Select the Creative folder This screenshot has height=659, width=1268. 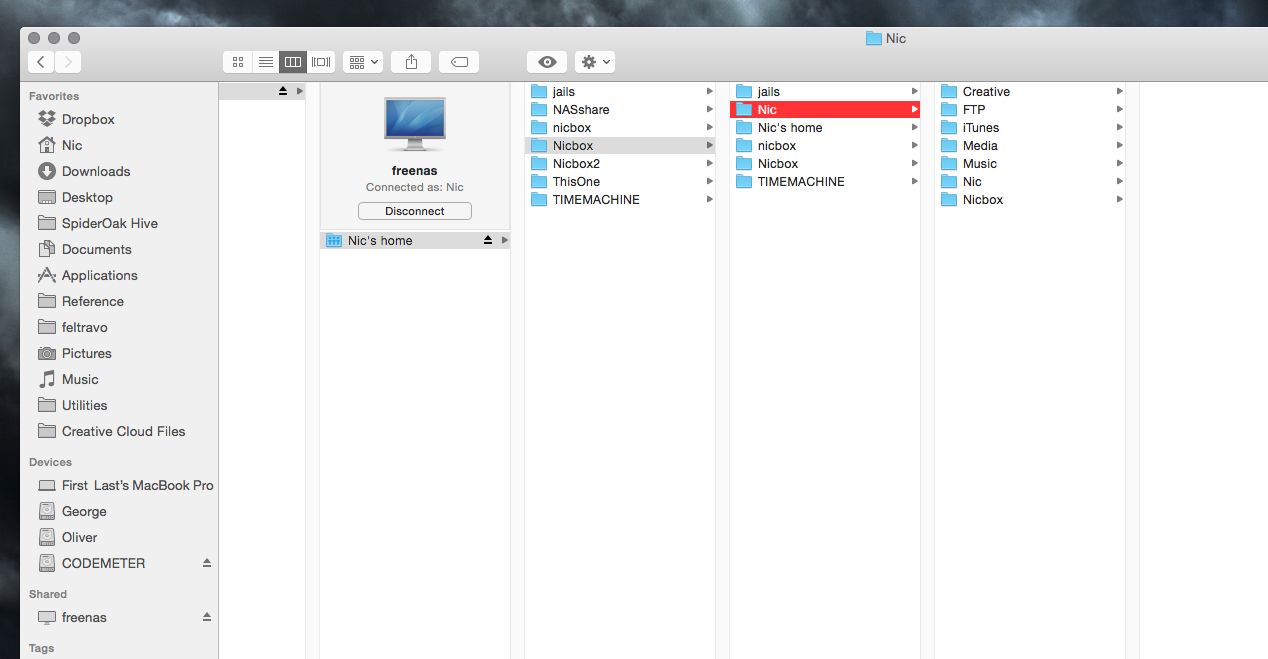click(1030, 91)
